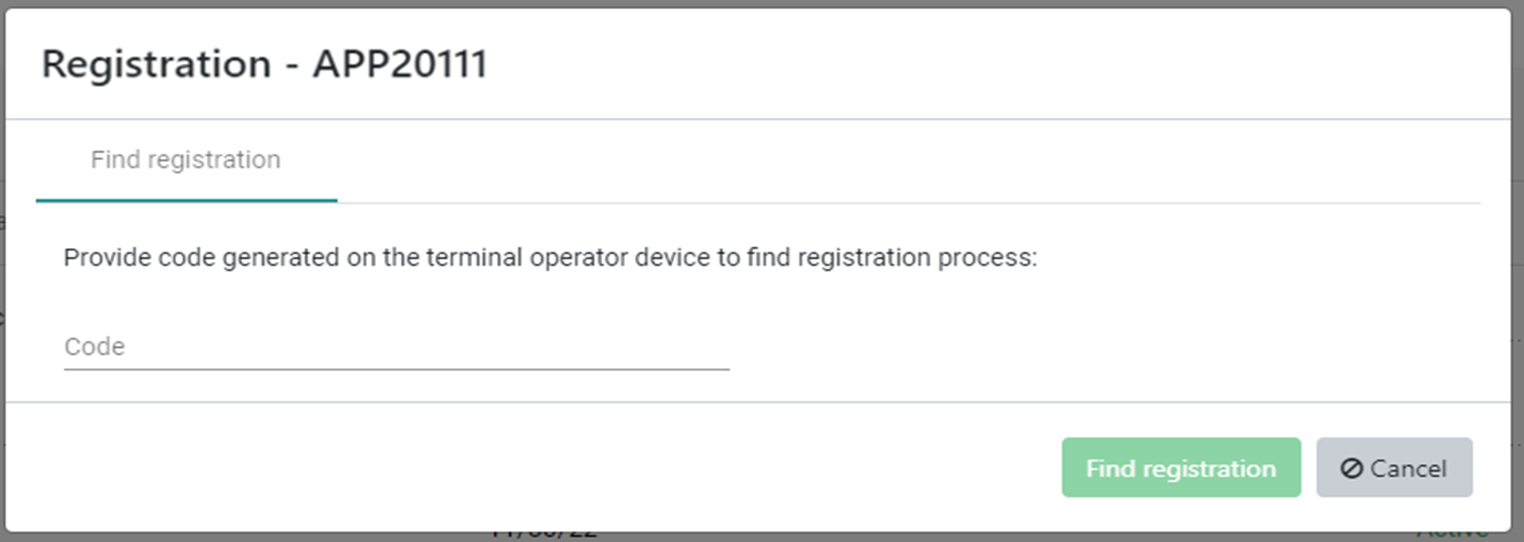
Task: Click the empty footer area left of the buttons
Action: pyautogui.click(x=500, y=468)
